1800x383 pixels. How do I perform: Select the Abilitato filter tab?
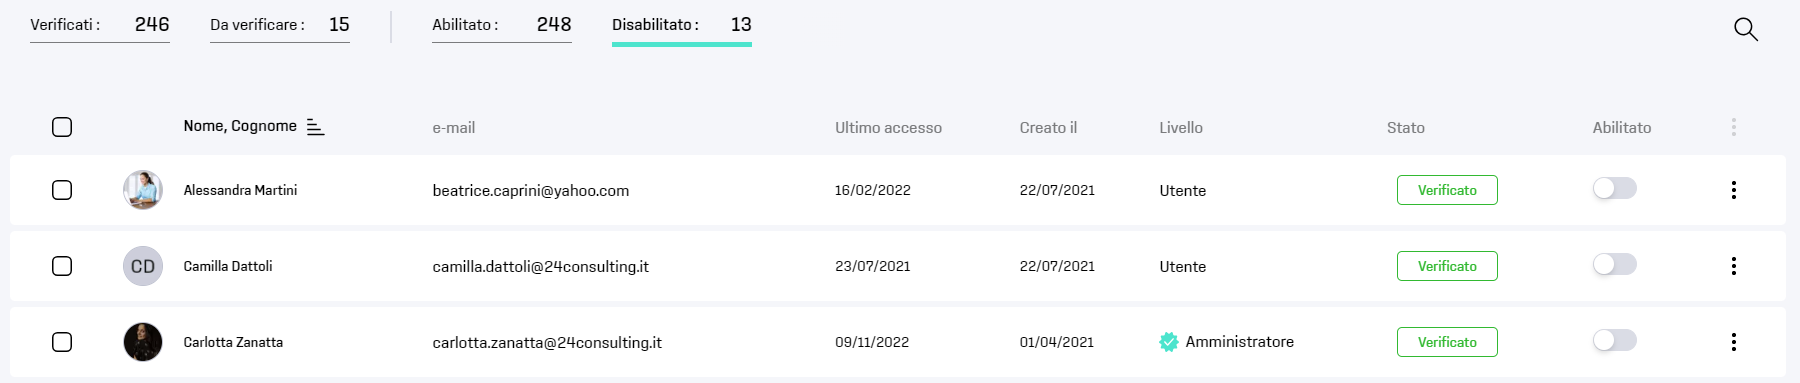tap(502, 25)
